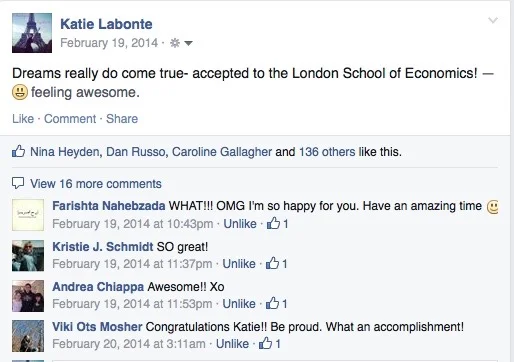Open Caroline Gallagher's profile link

[222, 152]
